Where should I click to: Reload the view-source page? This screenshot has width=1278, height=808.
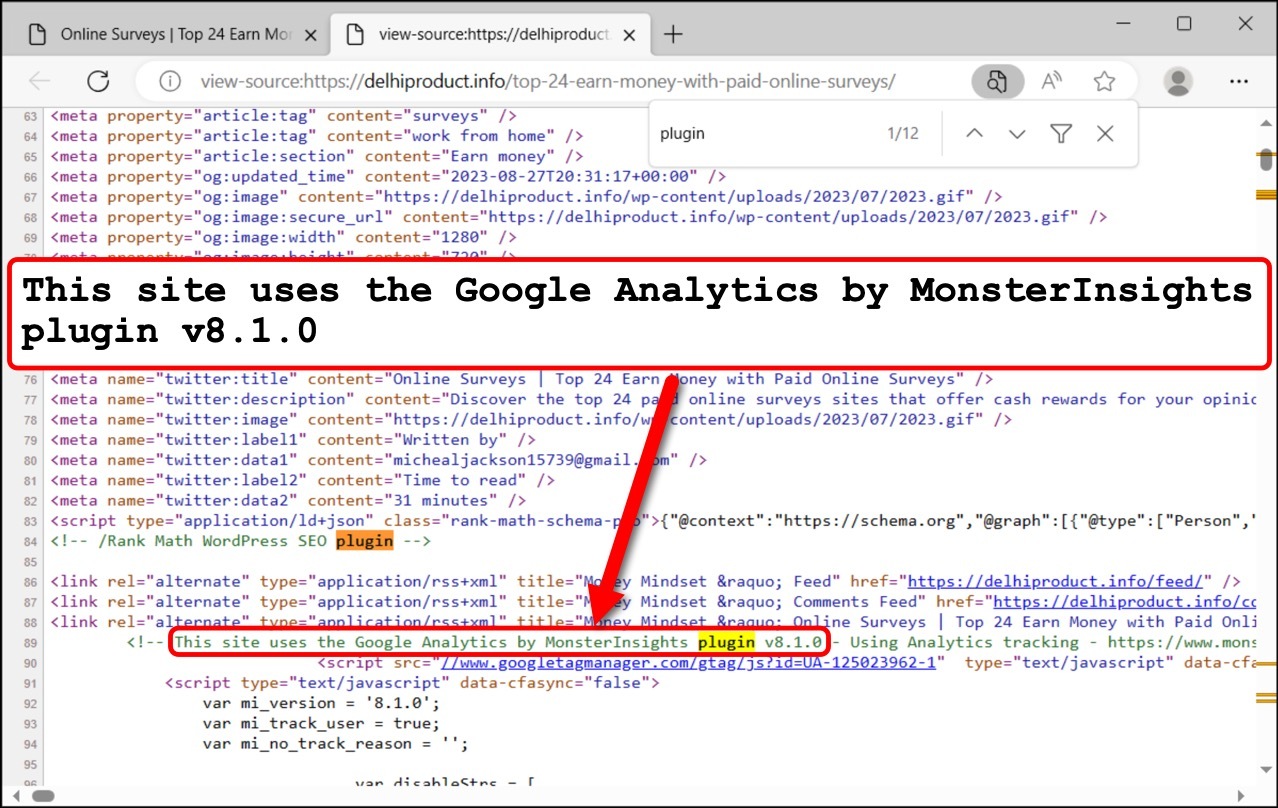click(98, 81)
